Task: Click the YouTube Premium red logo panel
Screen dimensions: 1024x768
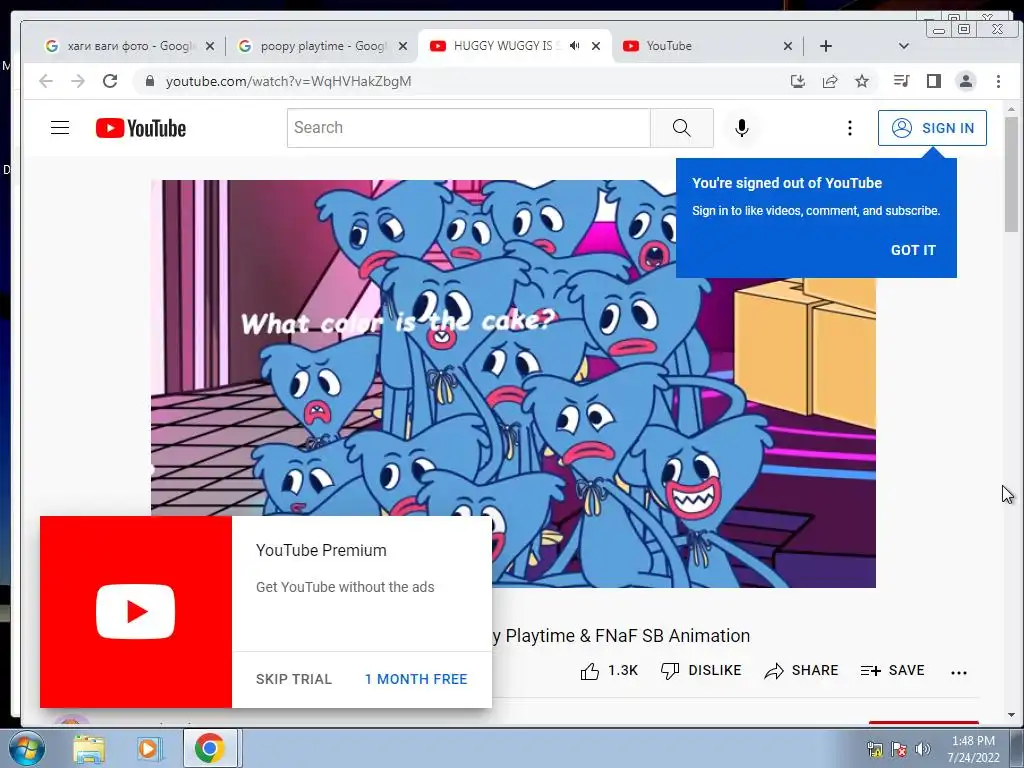Action: click(136, 612)
